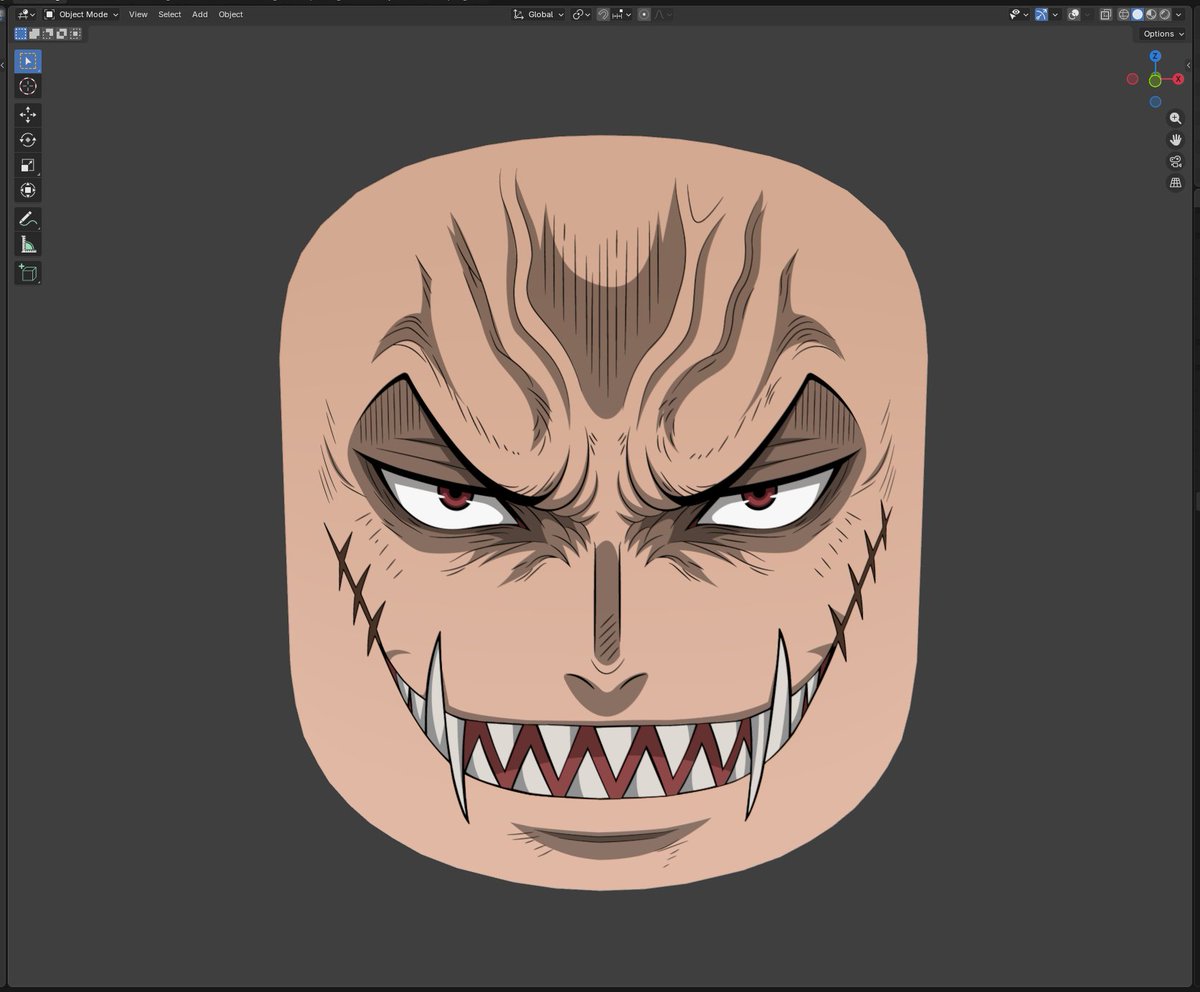Open the pivot point dropdown
The width and height of the screenshot is (1200, 992).
pyautogui.click(x=581, y=14)
